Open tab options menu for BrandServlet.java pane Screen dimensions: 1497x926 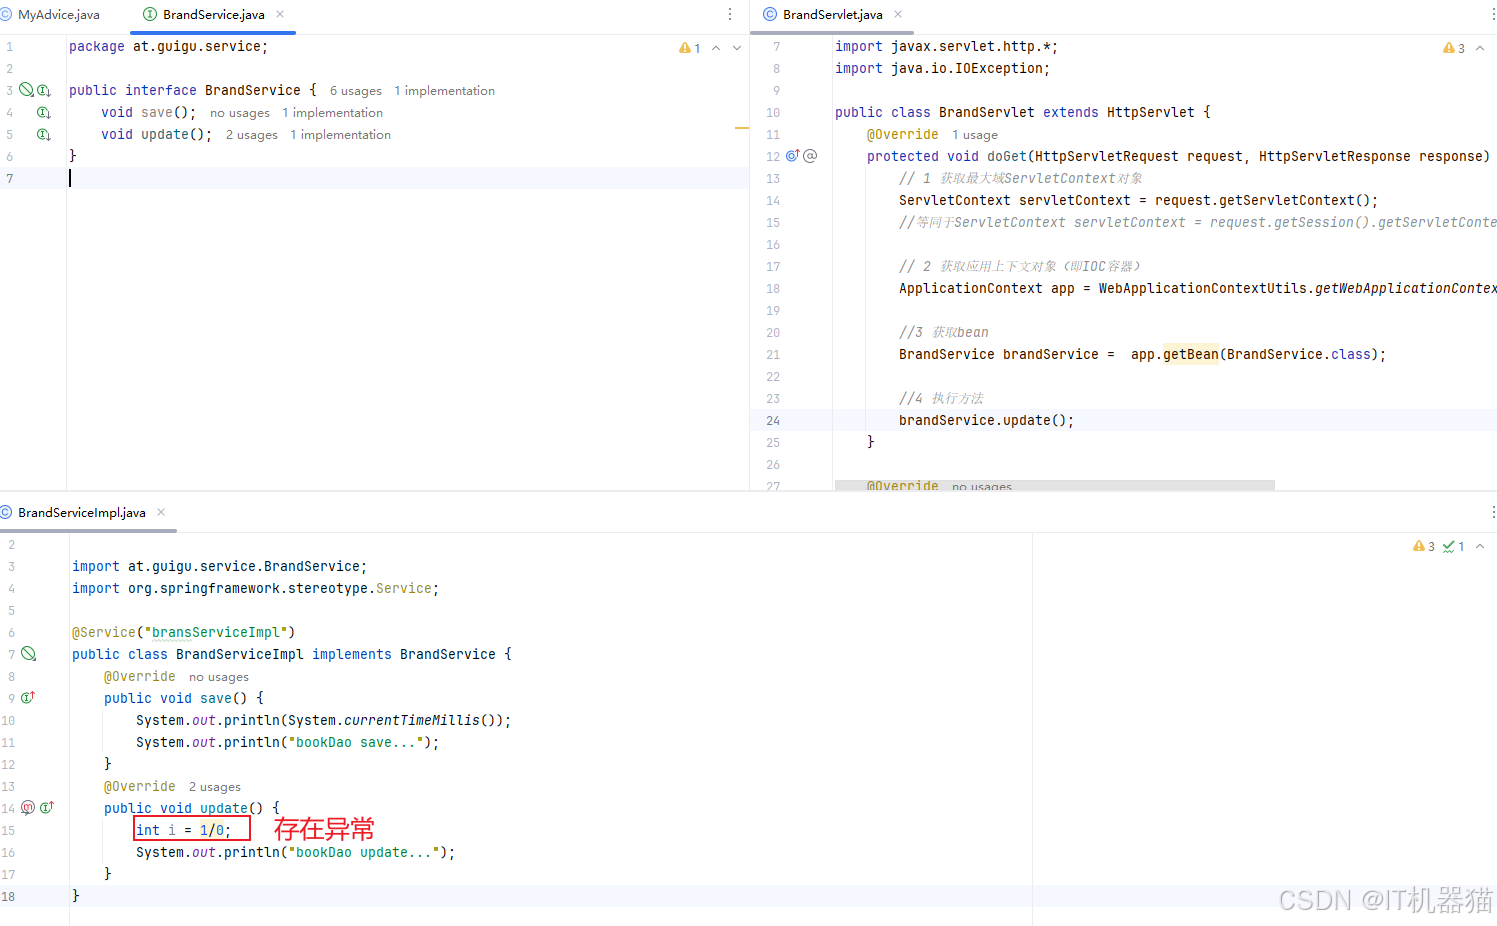[x=1493, y=14]
